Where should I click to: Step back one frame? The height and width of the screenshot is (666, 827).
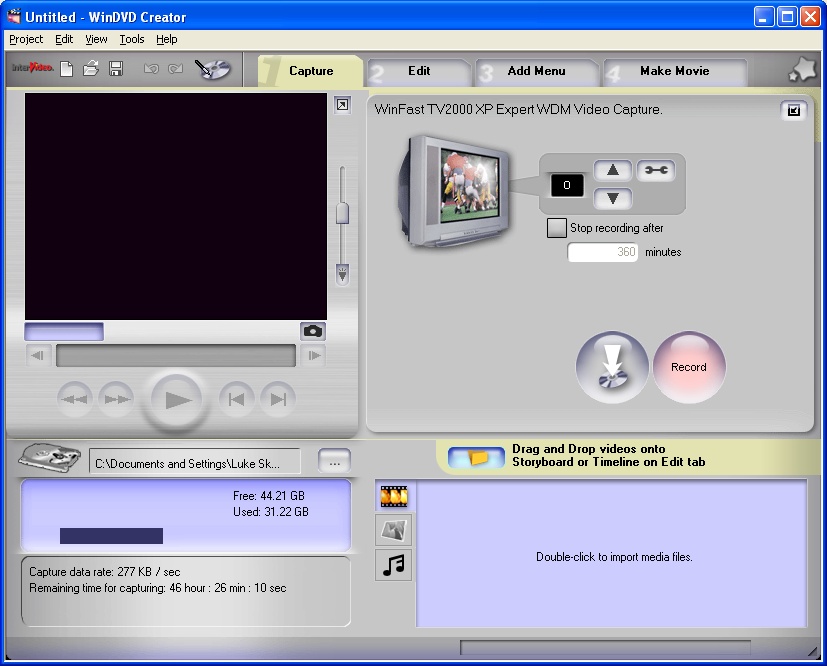(x=39, y=355)
